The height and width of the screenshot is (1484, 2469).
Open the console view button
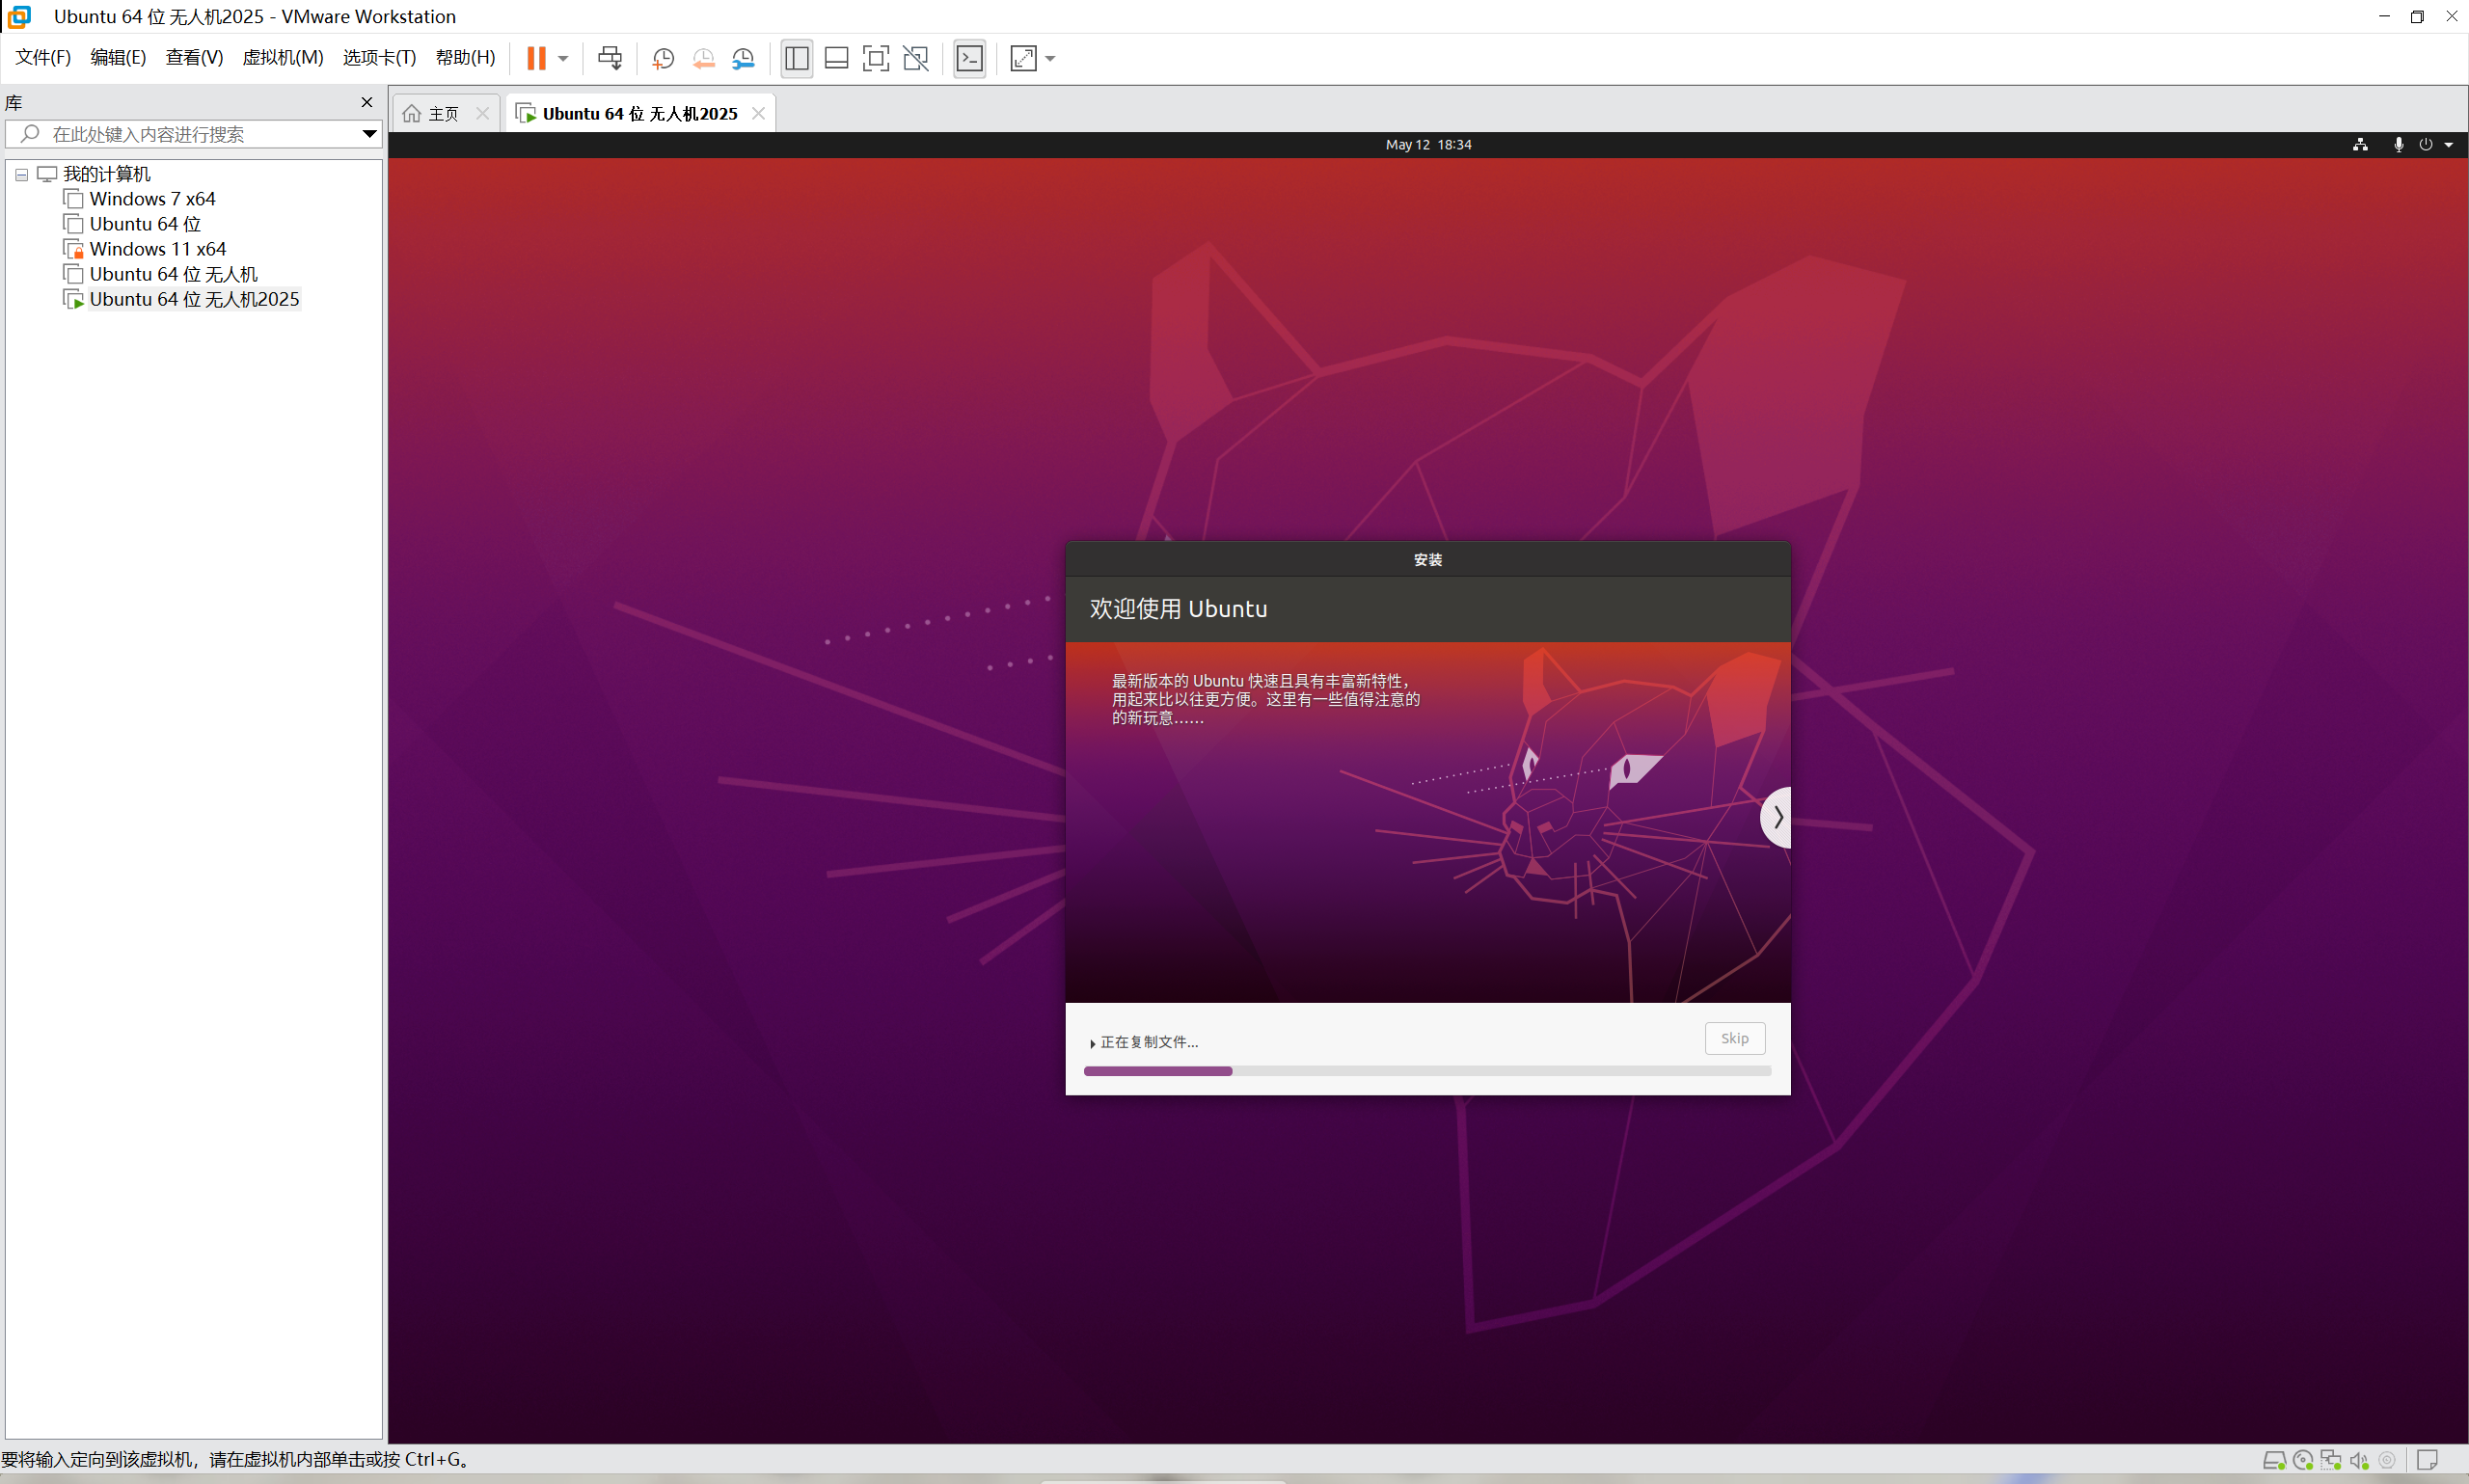click(x=969, y=58)
